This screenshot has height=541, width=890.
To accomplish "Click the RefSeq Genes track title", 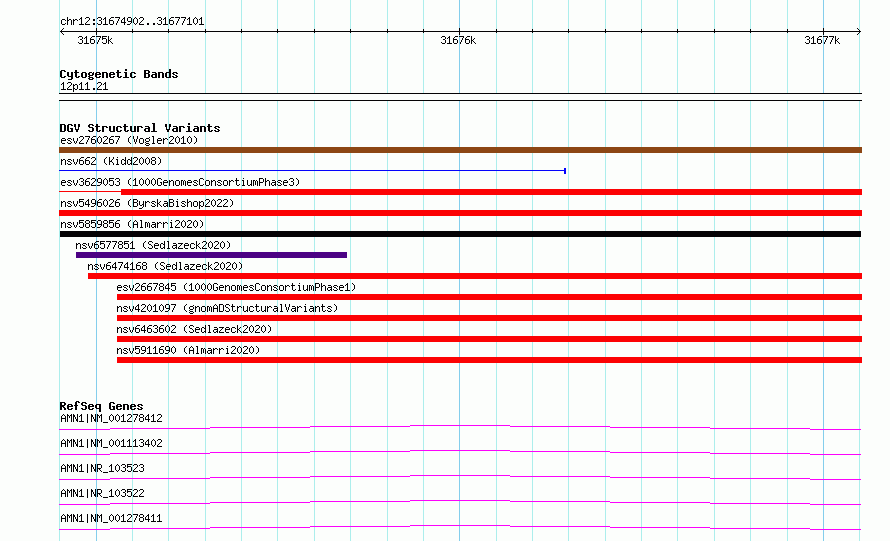I will (x=101, y=406).
